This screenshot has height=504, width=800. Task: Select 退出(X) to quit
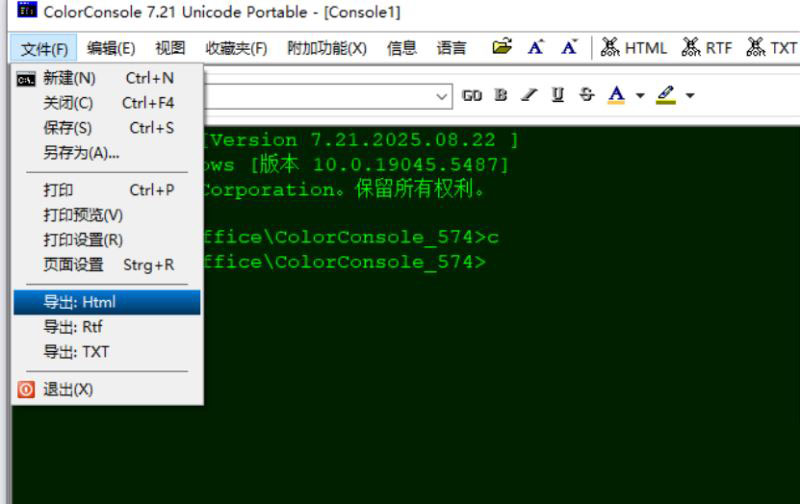point(107,390)
